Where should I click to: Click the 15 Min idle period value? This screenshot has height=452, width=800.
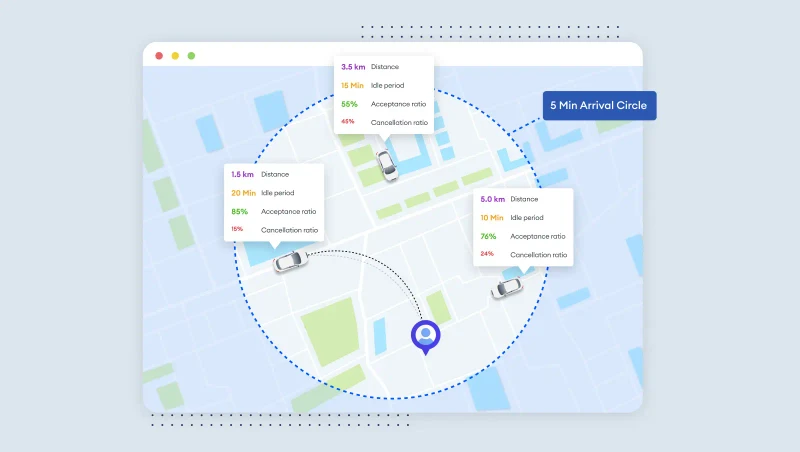coord(352,85)
